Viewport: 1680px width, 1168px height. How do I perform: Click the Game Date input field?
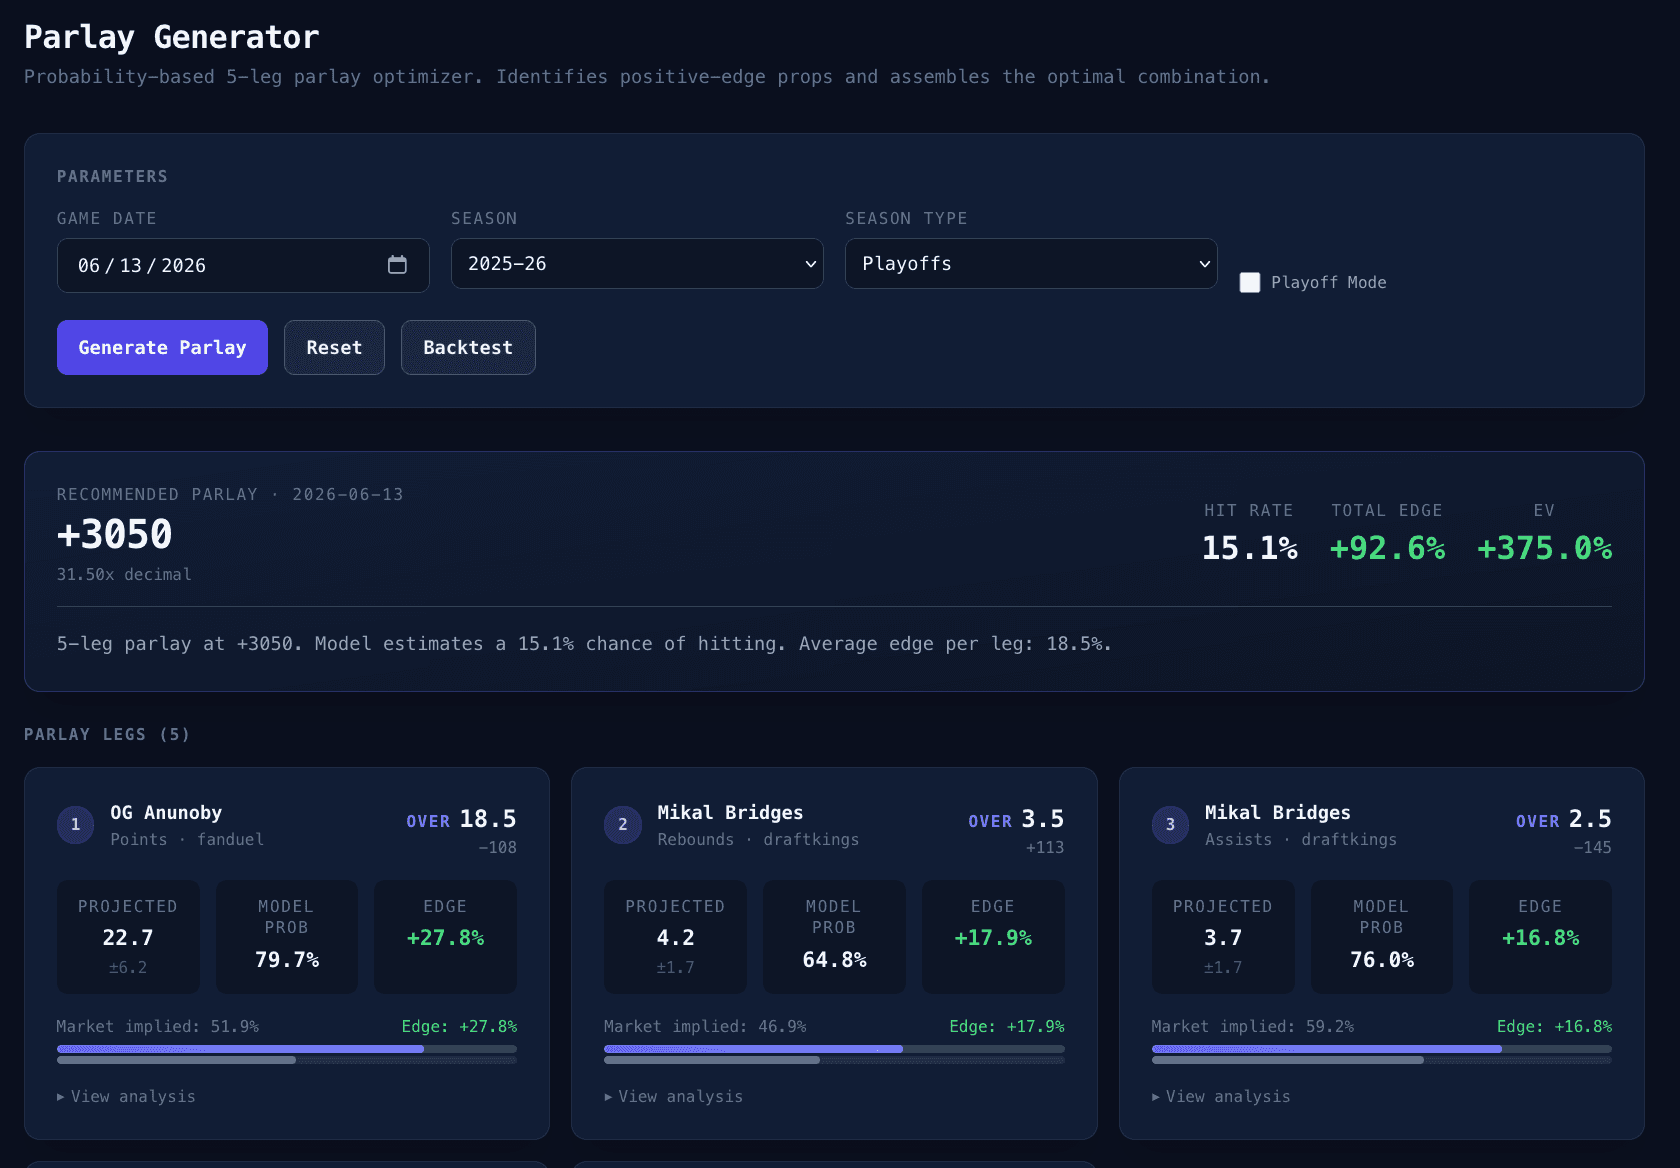[x=243, y=265]
